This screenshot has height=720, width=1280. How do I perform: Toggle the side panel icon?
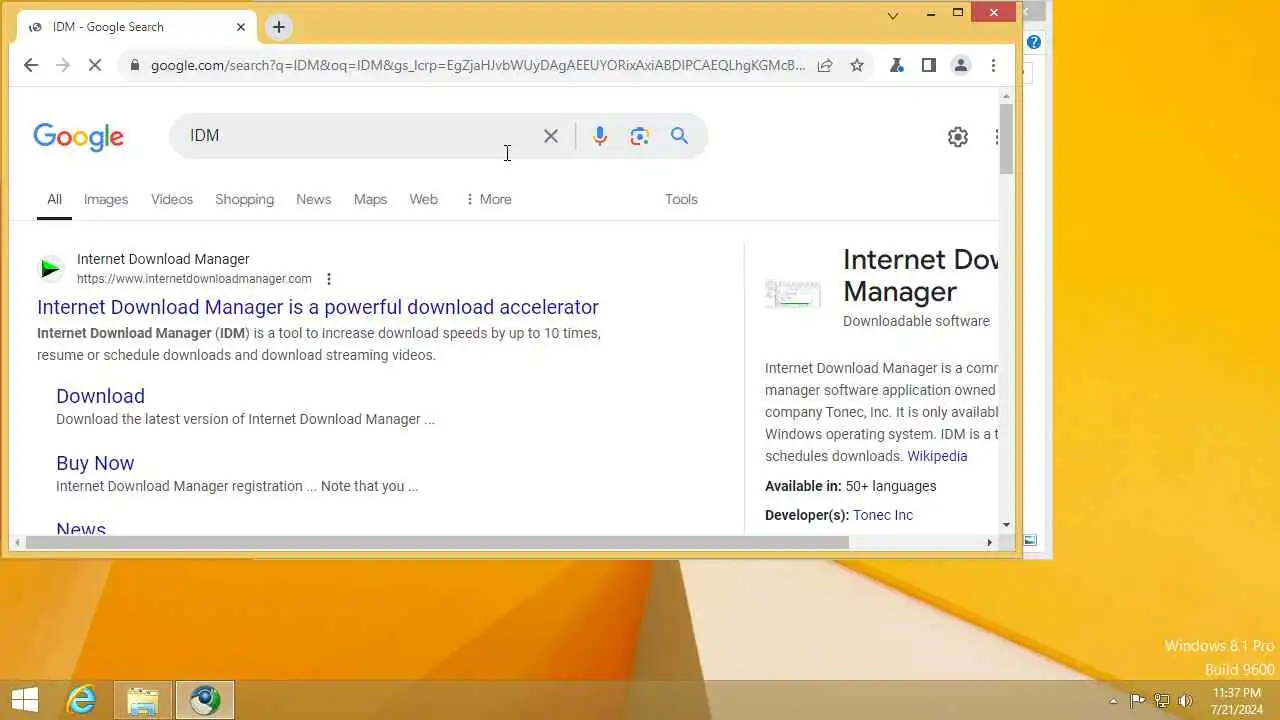pos(929,65)
